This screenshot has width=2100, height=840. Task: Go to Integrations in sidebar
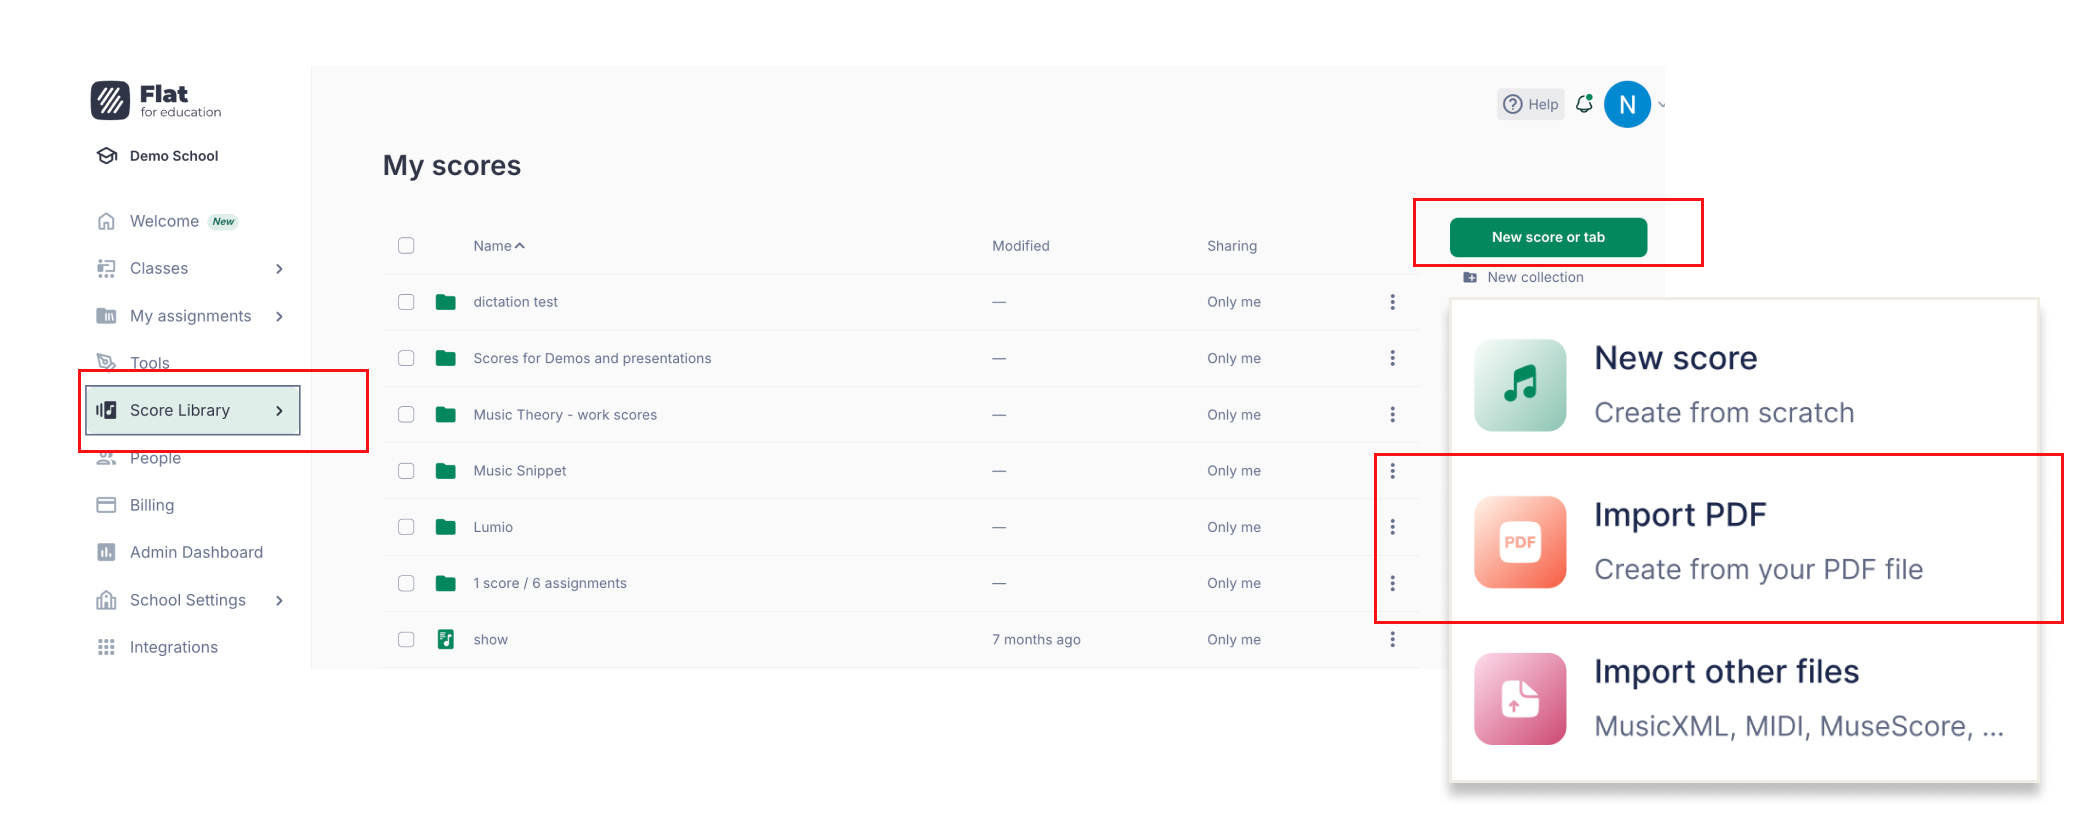click(173, 648)
